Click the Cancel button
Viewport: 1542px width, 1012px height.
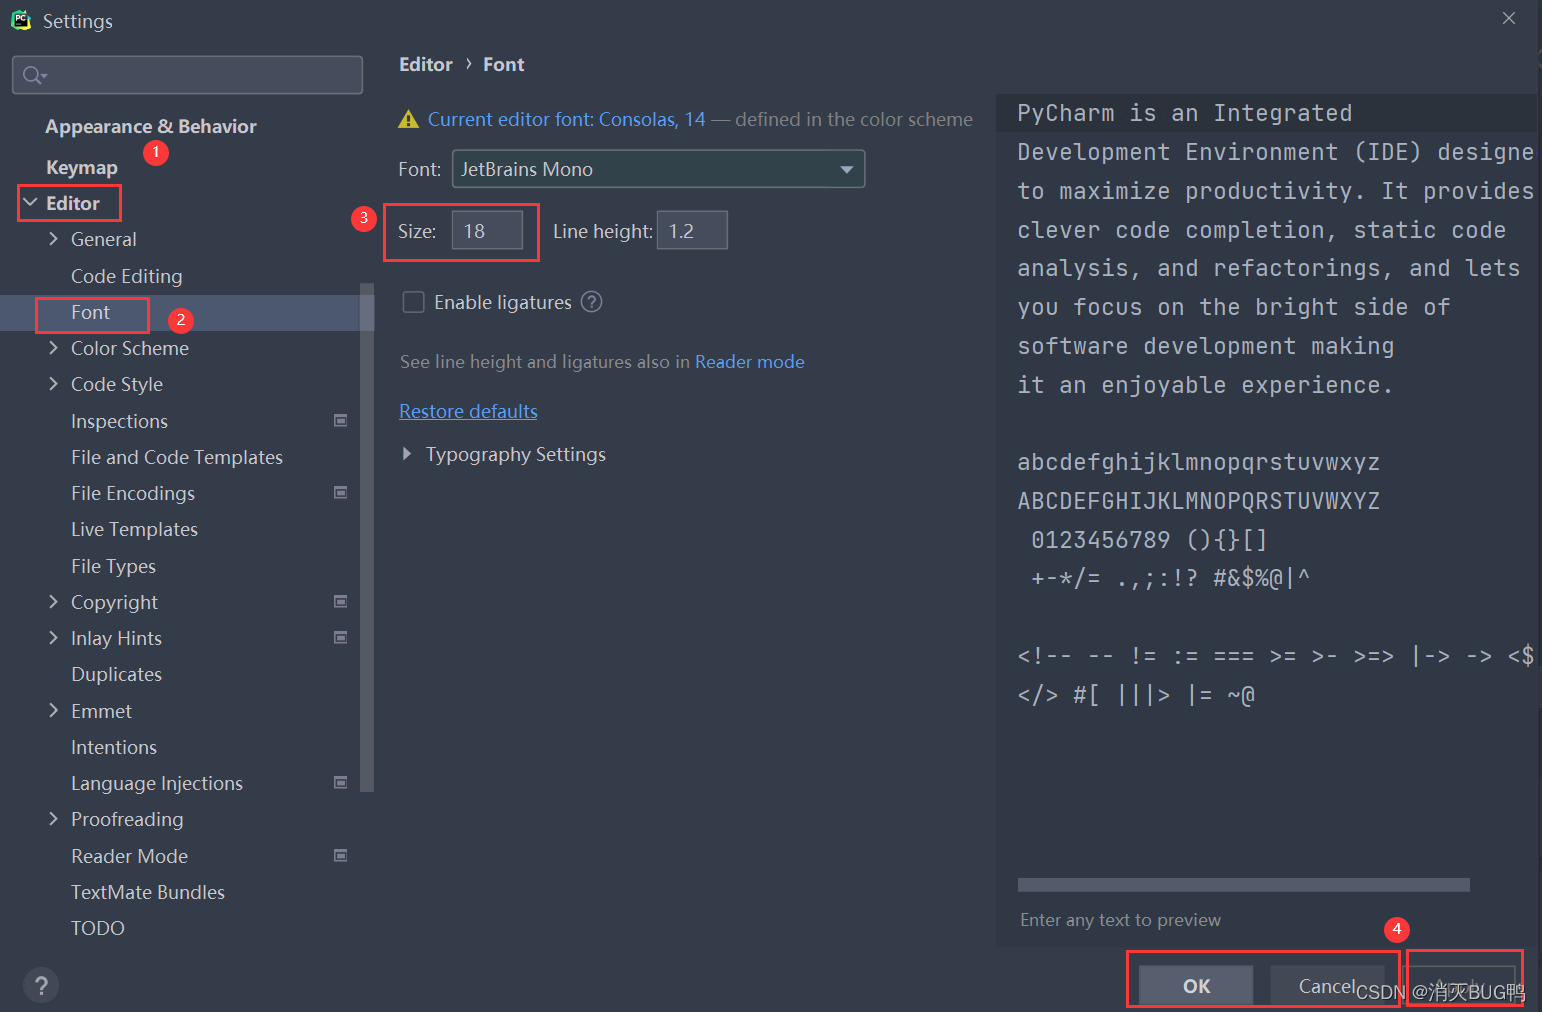[x=1327, y=986]
